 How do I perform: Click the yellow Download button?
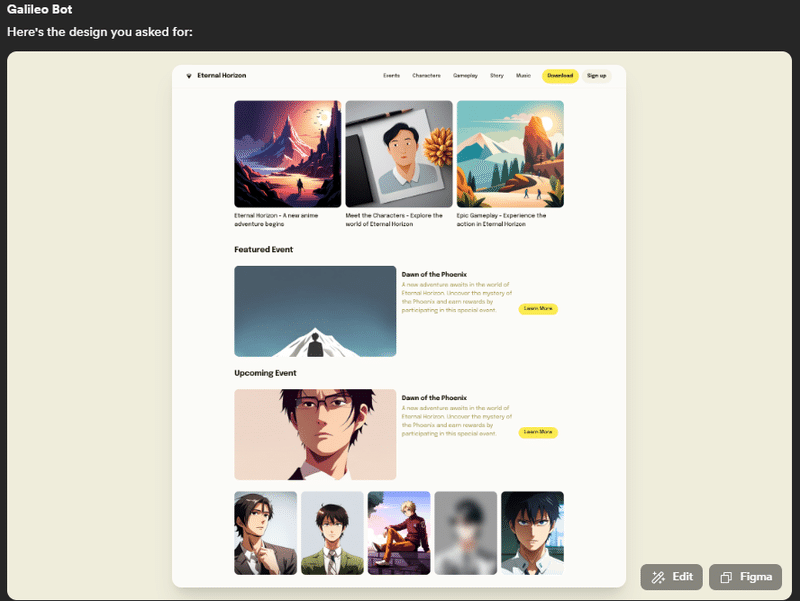coord(560,76)
